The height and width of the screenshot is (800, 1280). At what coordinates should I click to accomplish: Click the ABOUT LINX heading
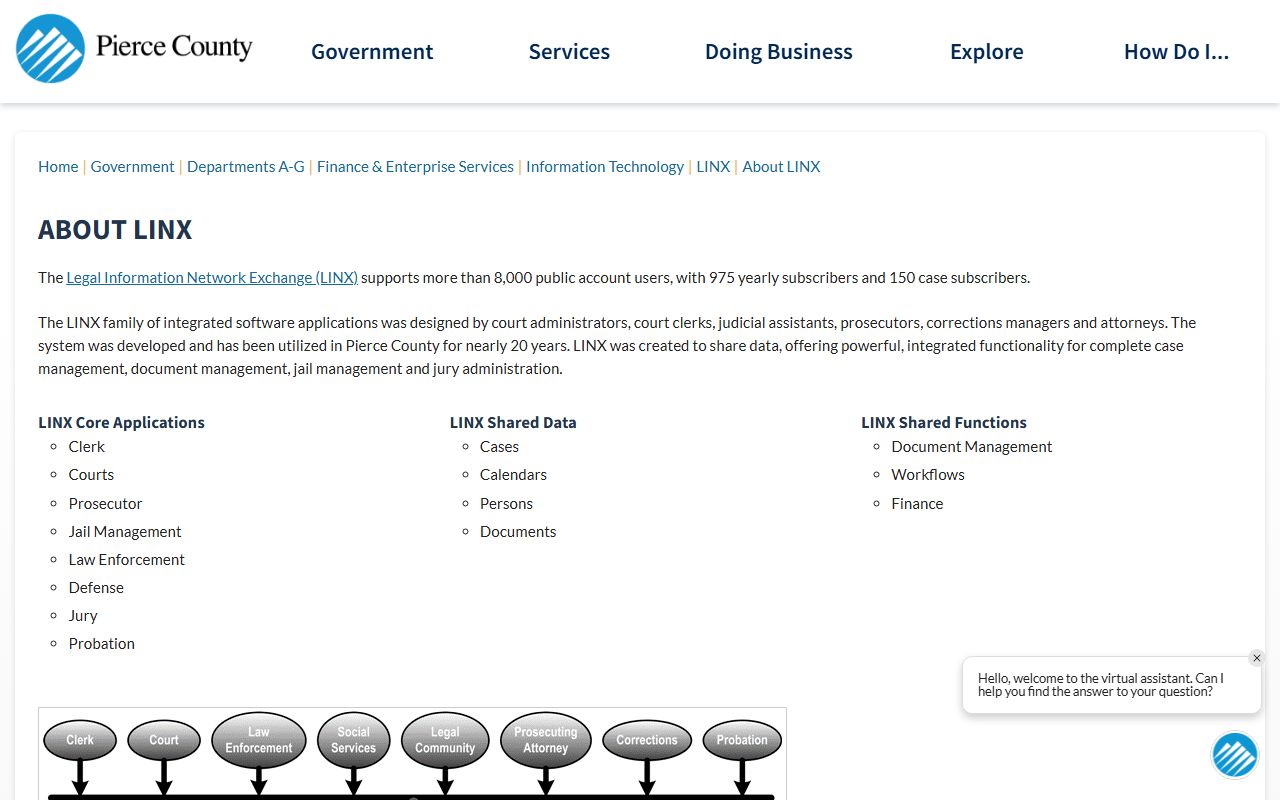click(115, 230)
